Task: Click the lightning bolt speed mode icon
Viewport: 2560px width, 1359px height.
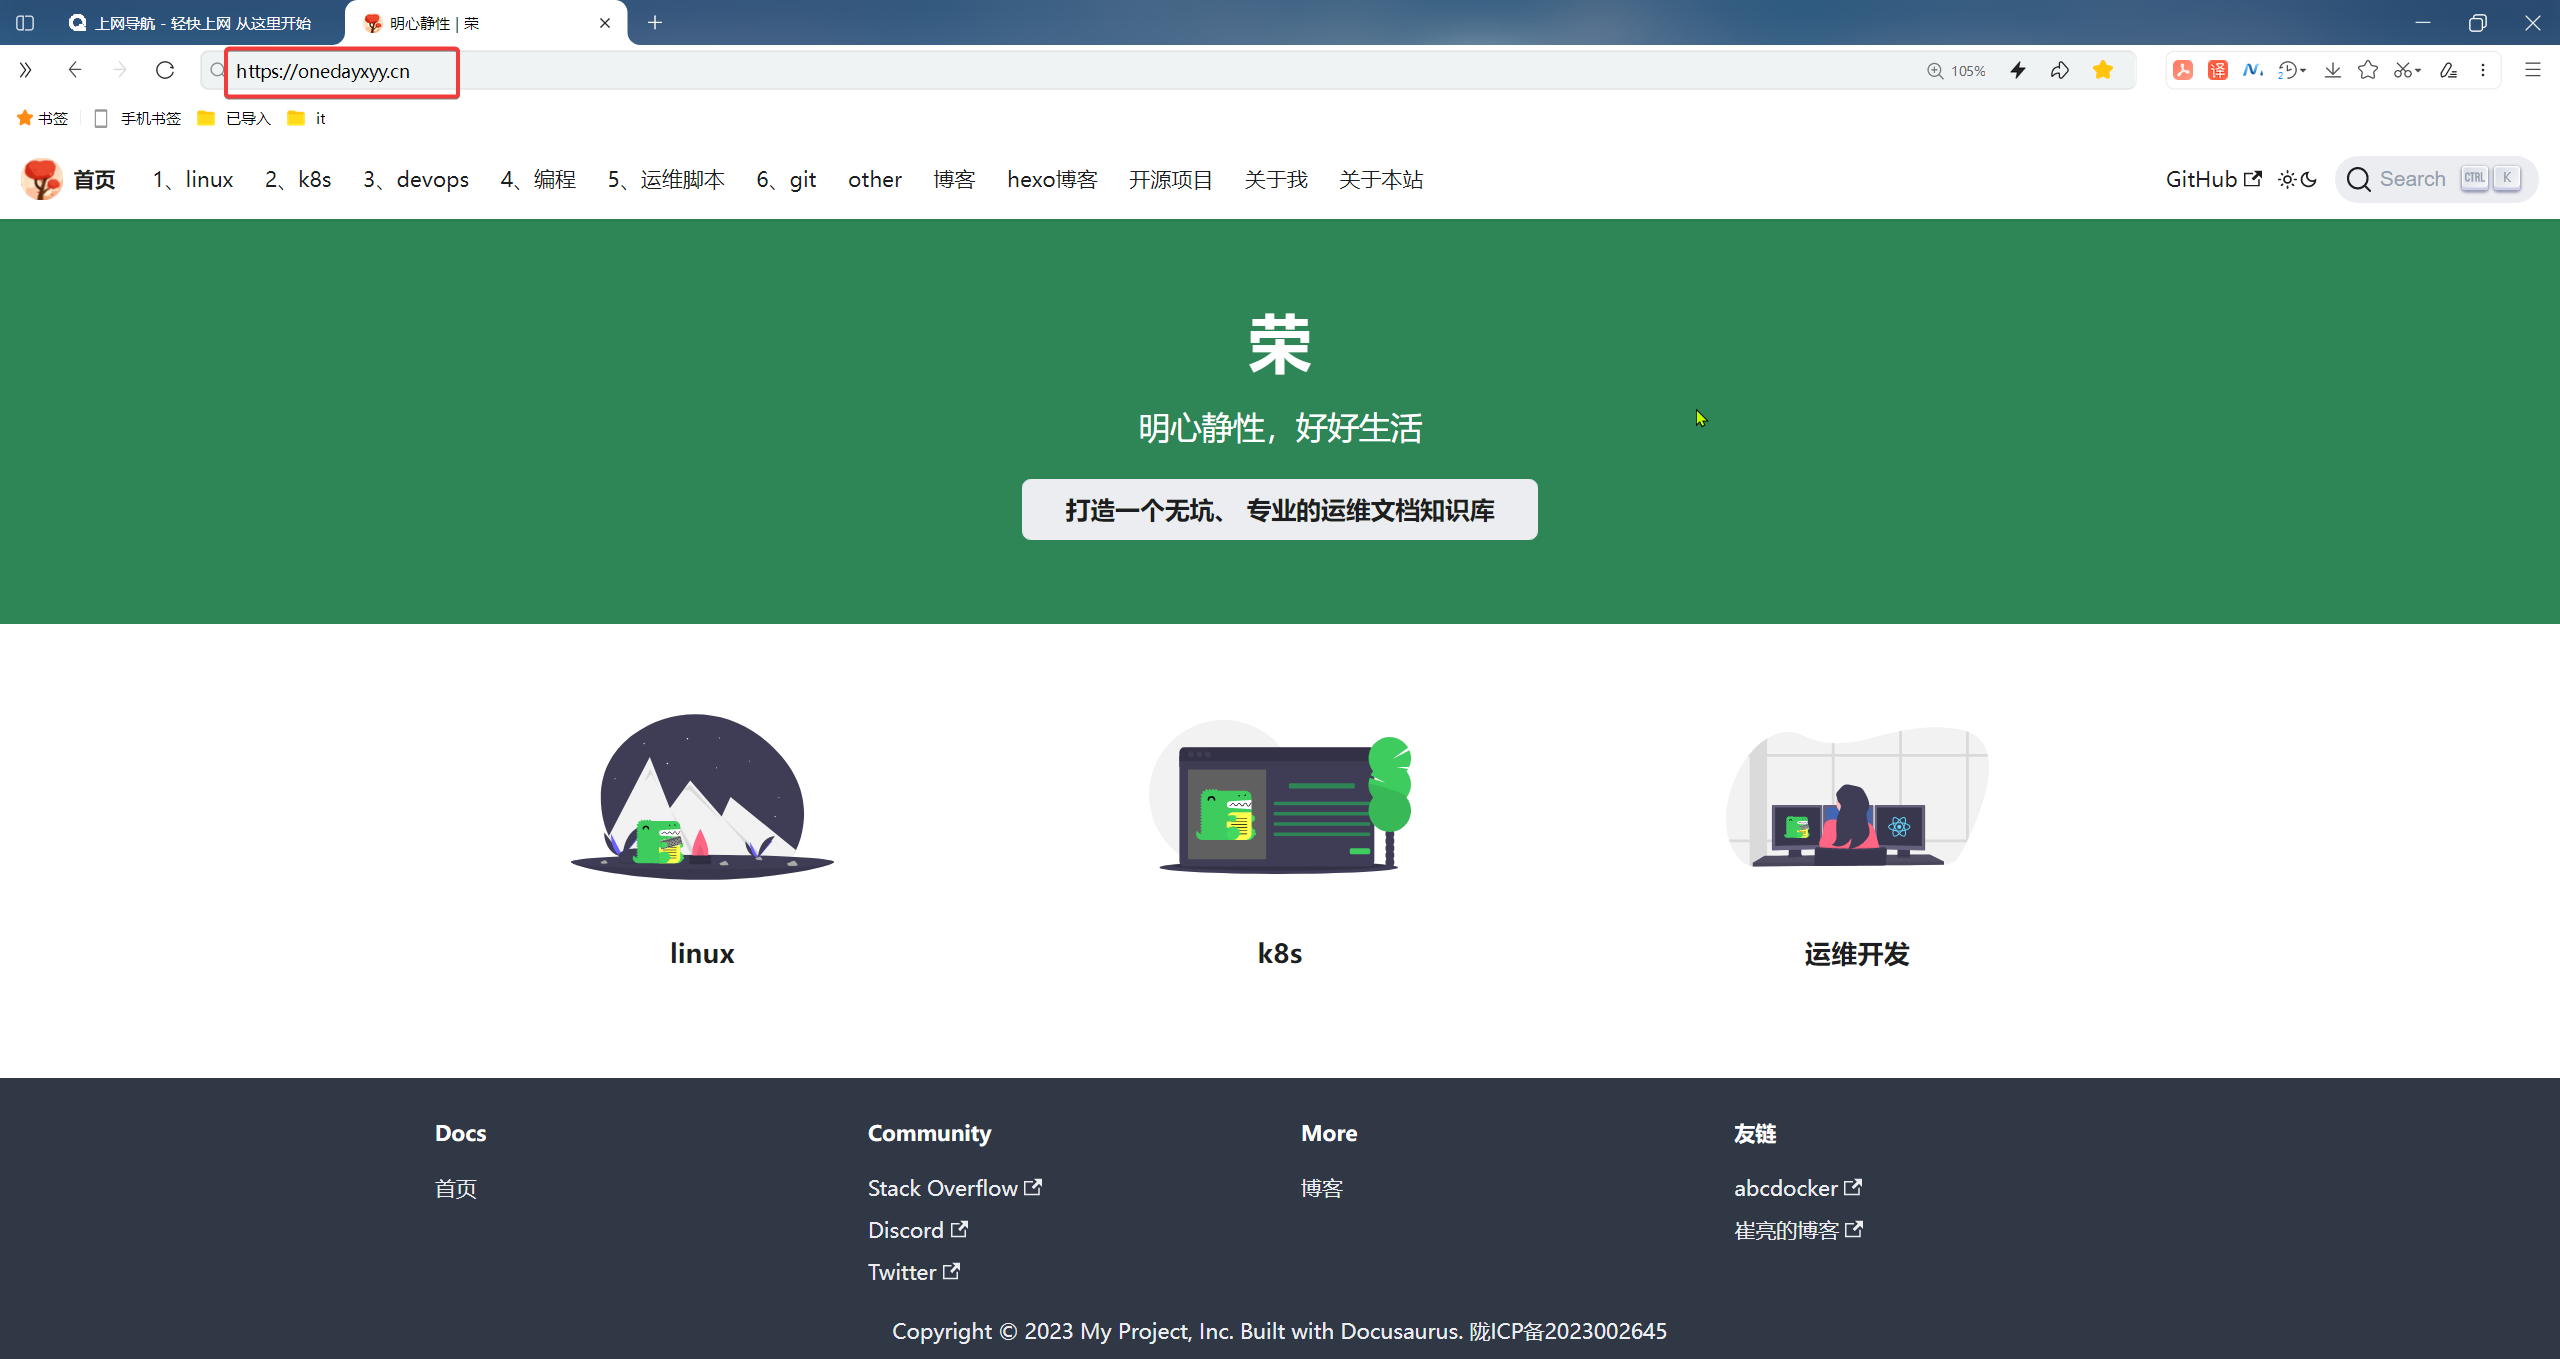Action: 2018,70
